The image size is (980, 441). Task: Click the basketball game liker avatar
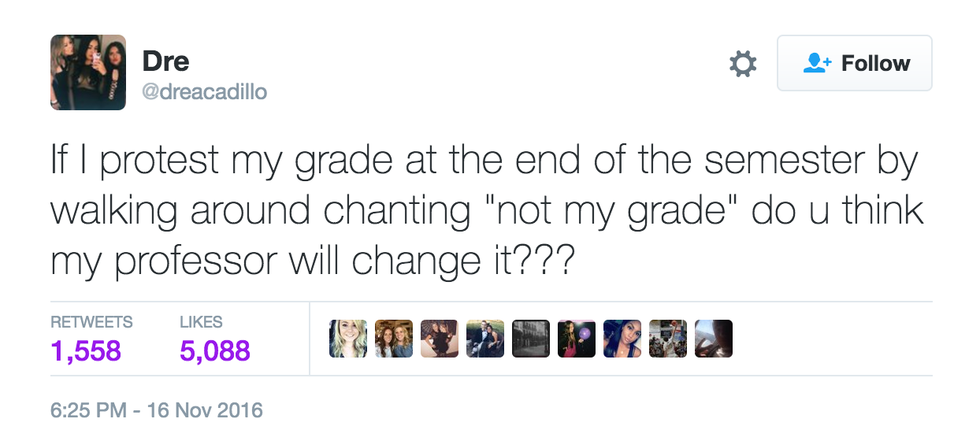[668, 339]
